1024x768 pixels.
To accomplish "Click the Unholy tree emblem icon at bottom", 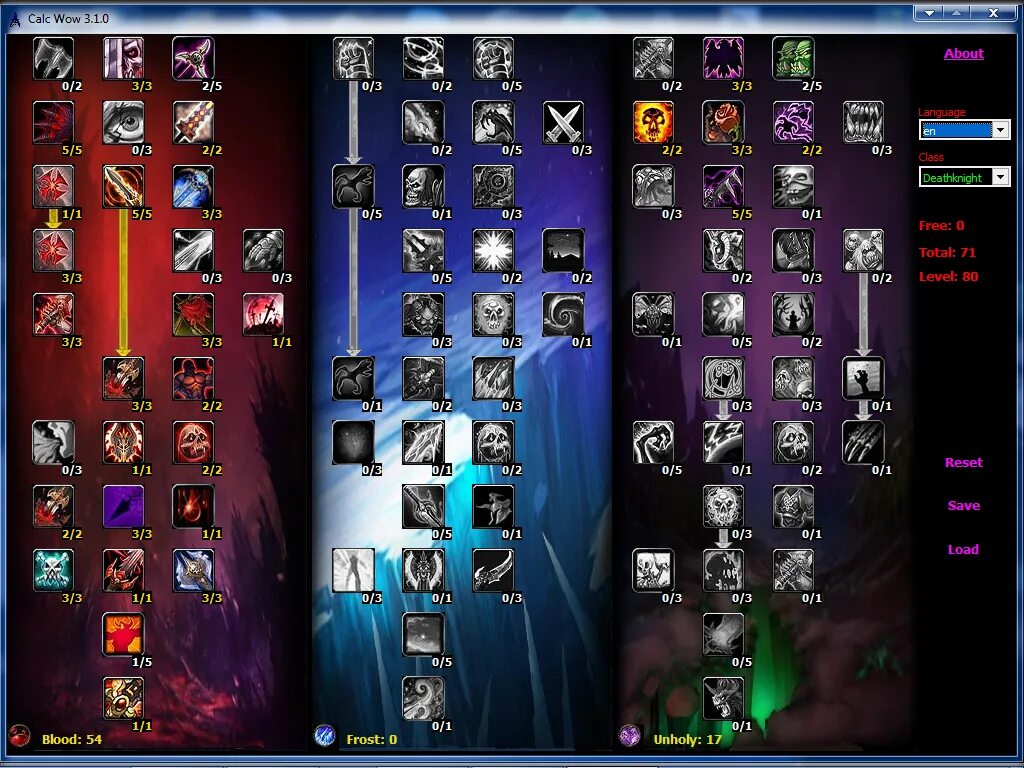I will pyautogui.click(x=630, y=737).
